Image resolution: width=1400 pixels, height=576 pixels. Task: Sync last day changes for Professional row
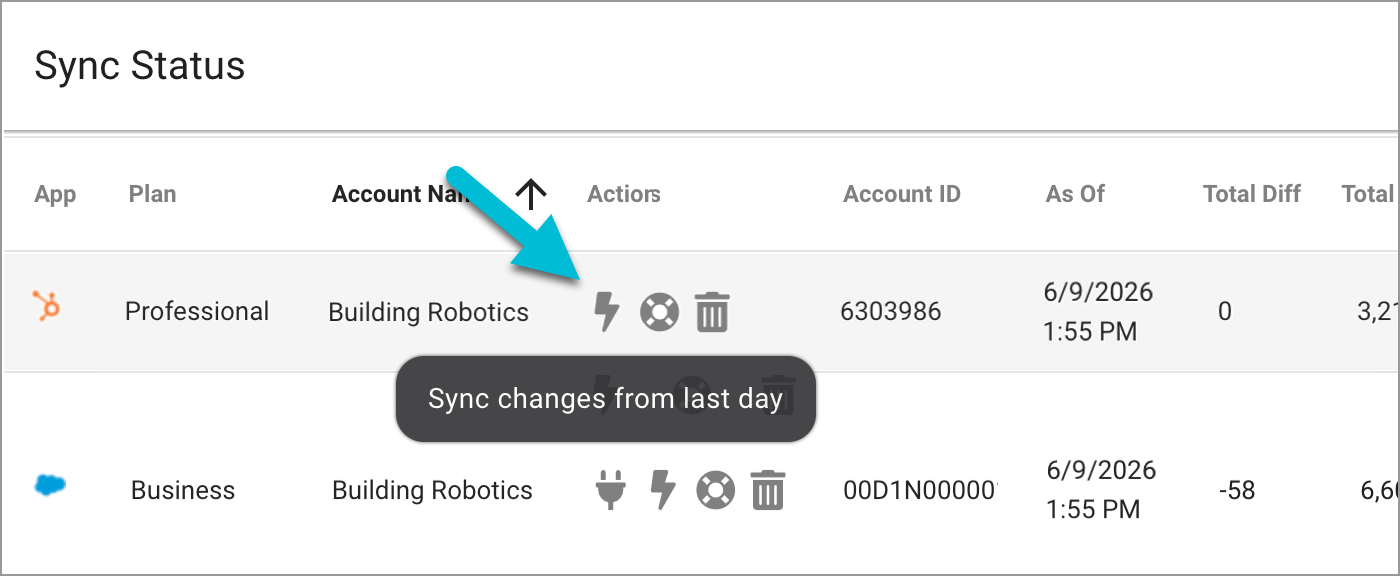(x=606, y=312)
